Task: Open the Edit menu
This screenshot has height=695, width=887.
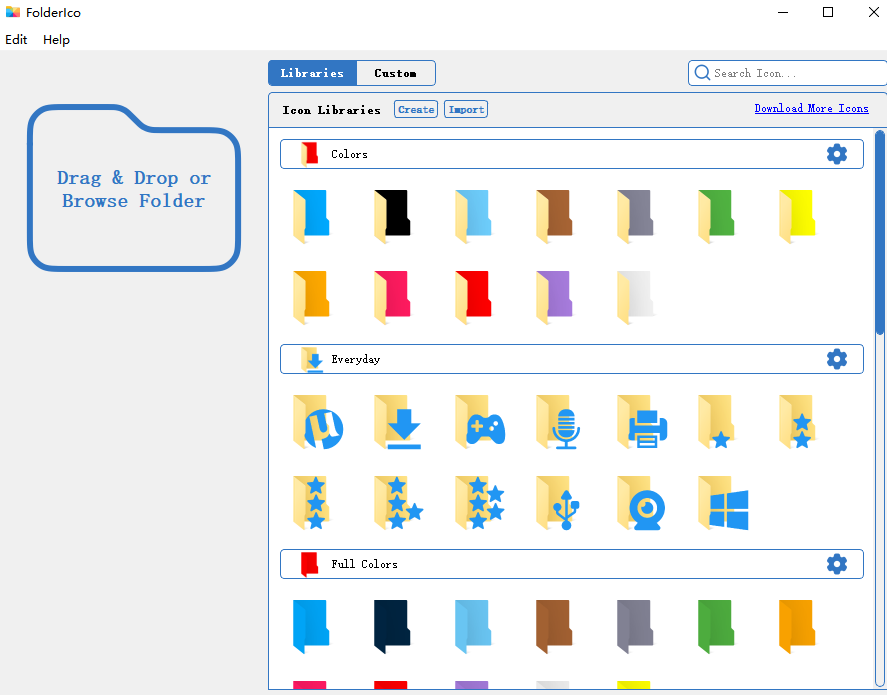Action: (16, 40)
